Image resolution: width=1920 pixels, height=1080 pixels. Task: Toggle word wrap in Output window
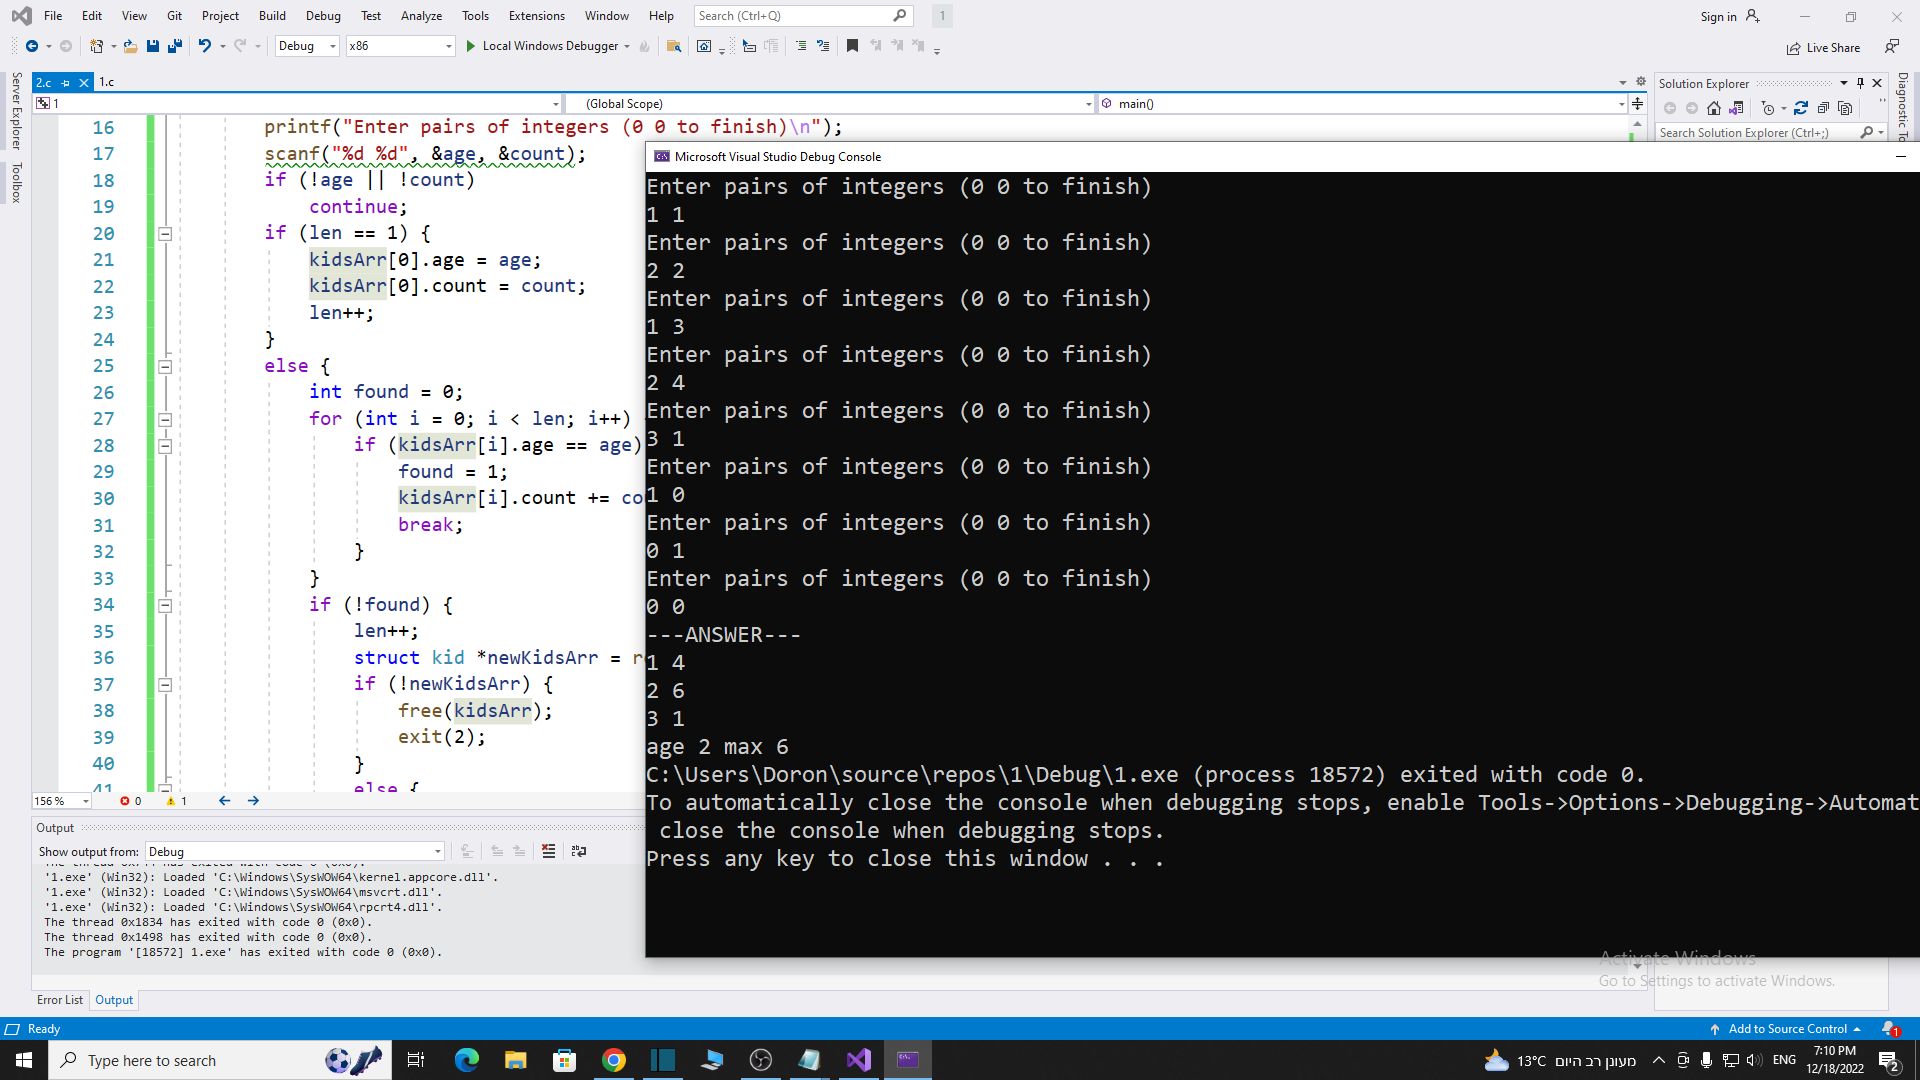click(x=578, y=851)
